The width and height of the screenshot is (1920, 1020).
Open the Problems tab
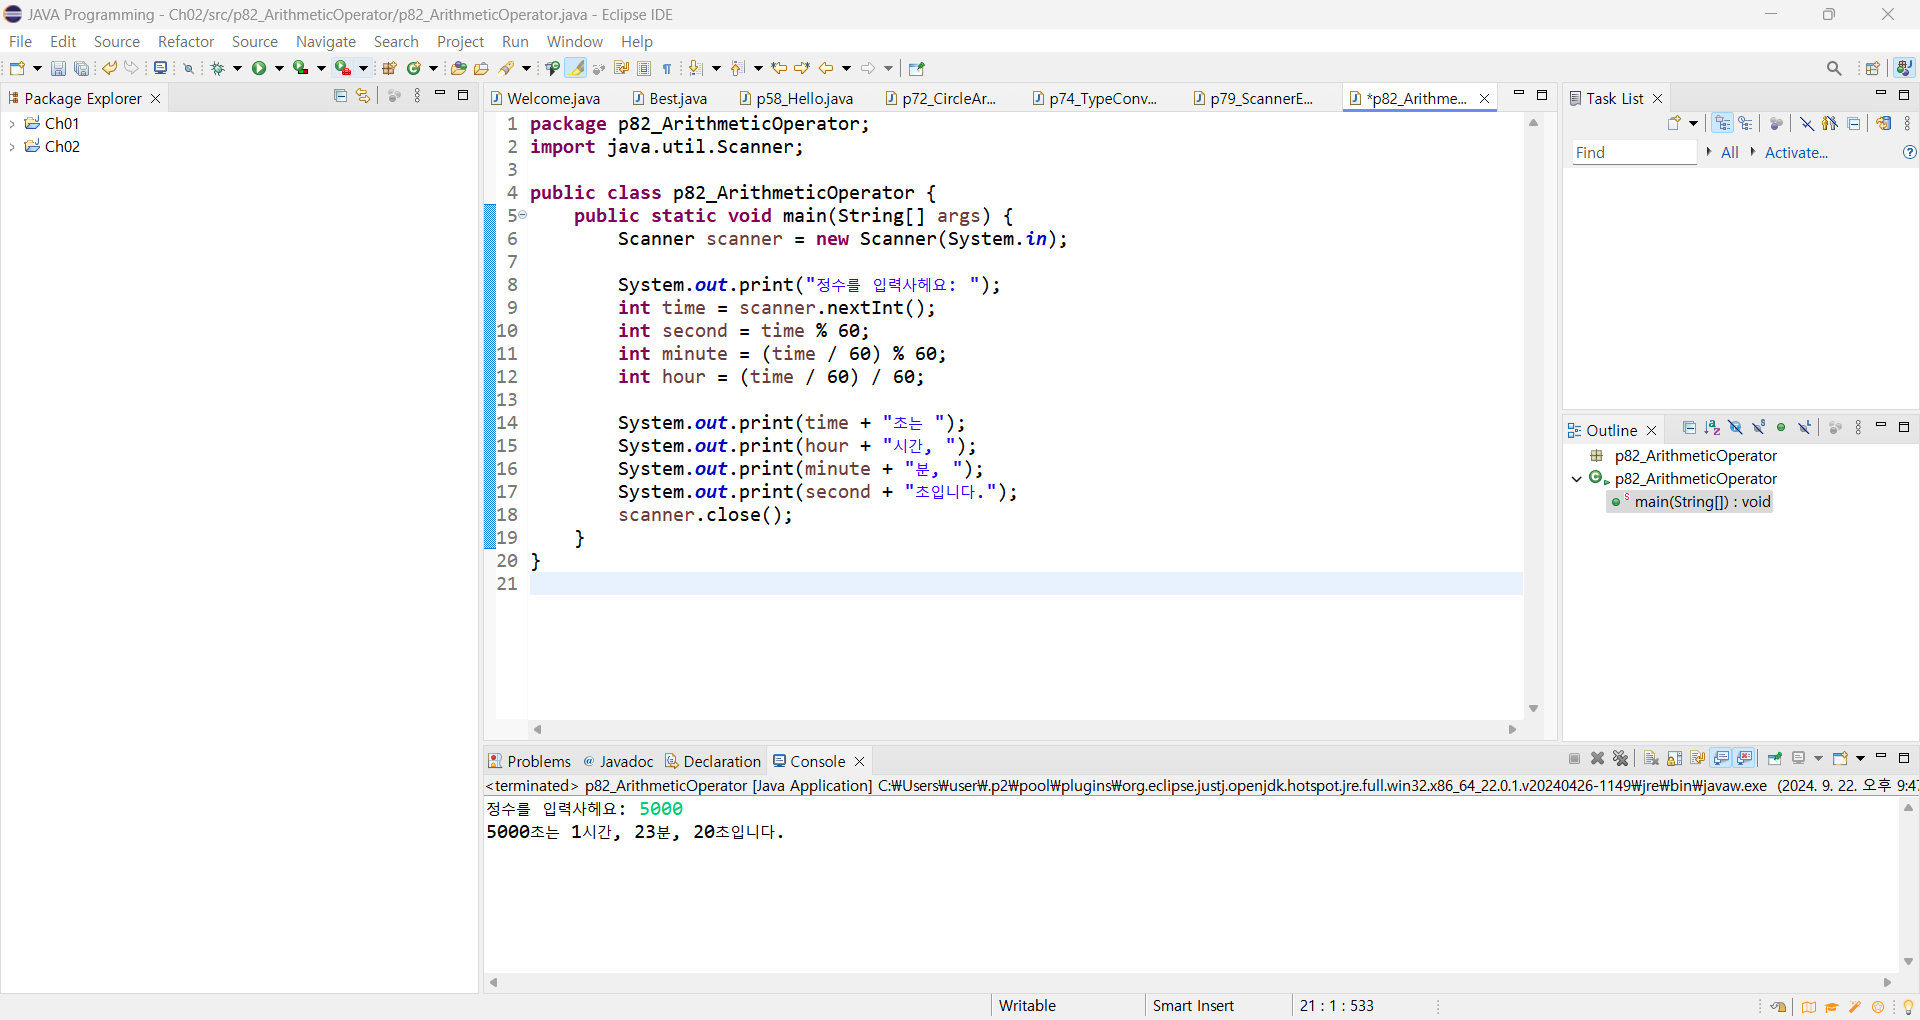click(x=529, y=761)
